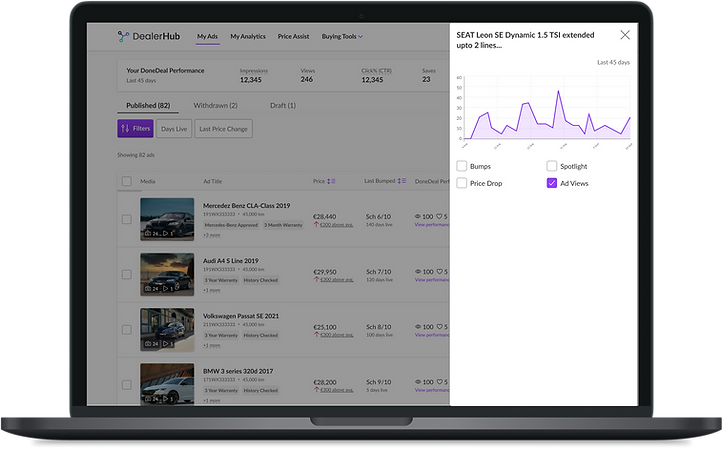
Task: Sort ads by Price column icon
Action: tap(331, 181)
